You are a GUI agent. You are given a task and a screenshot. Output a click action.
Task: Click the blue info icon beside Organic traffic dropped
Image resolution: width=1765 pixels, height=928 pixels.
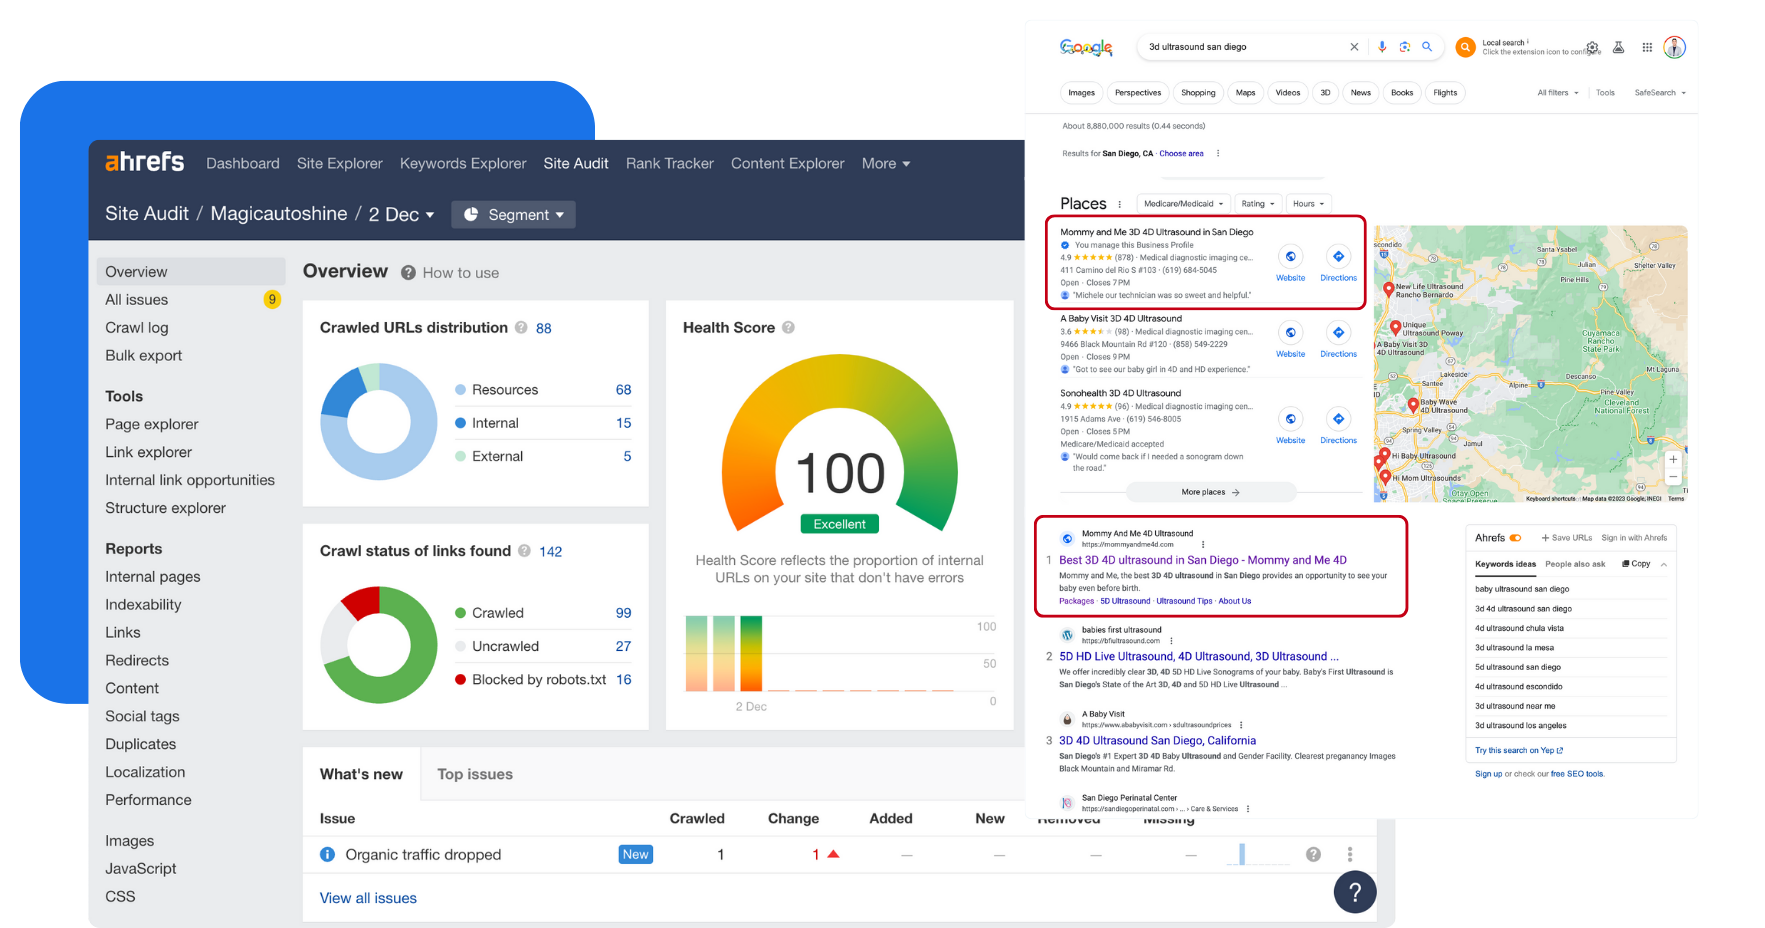(x=327, y=854)
